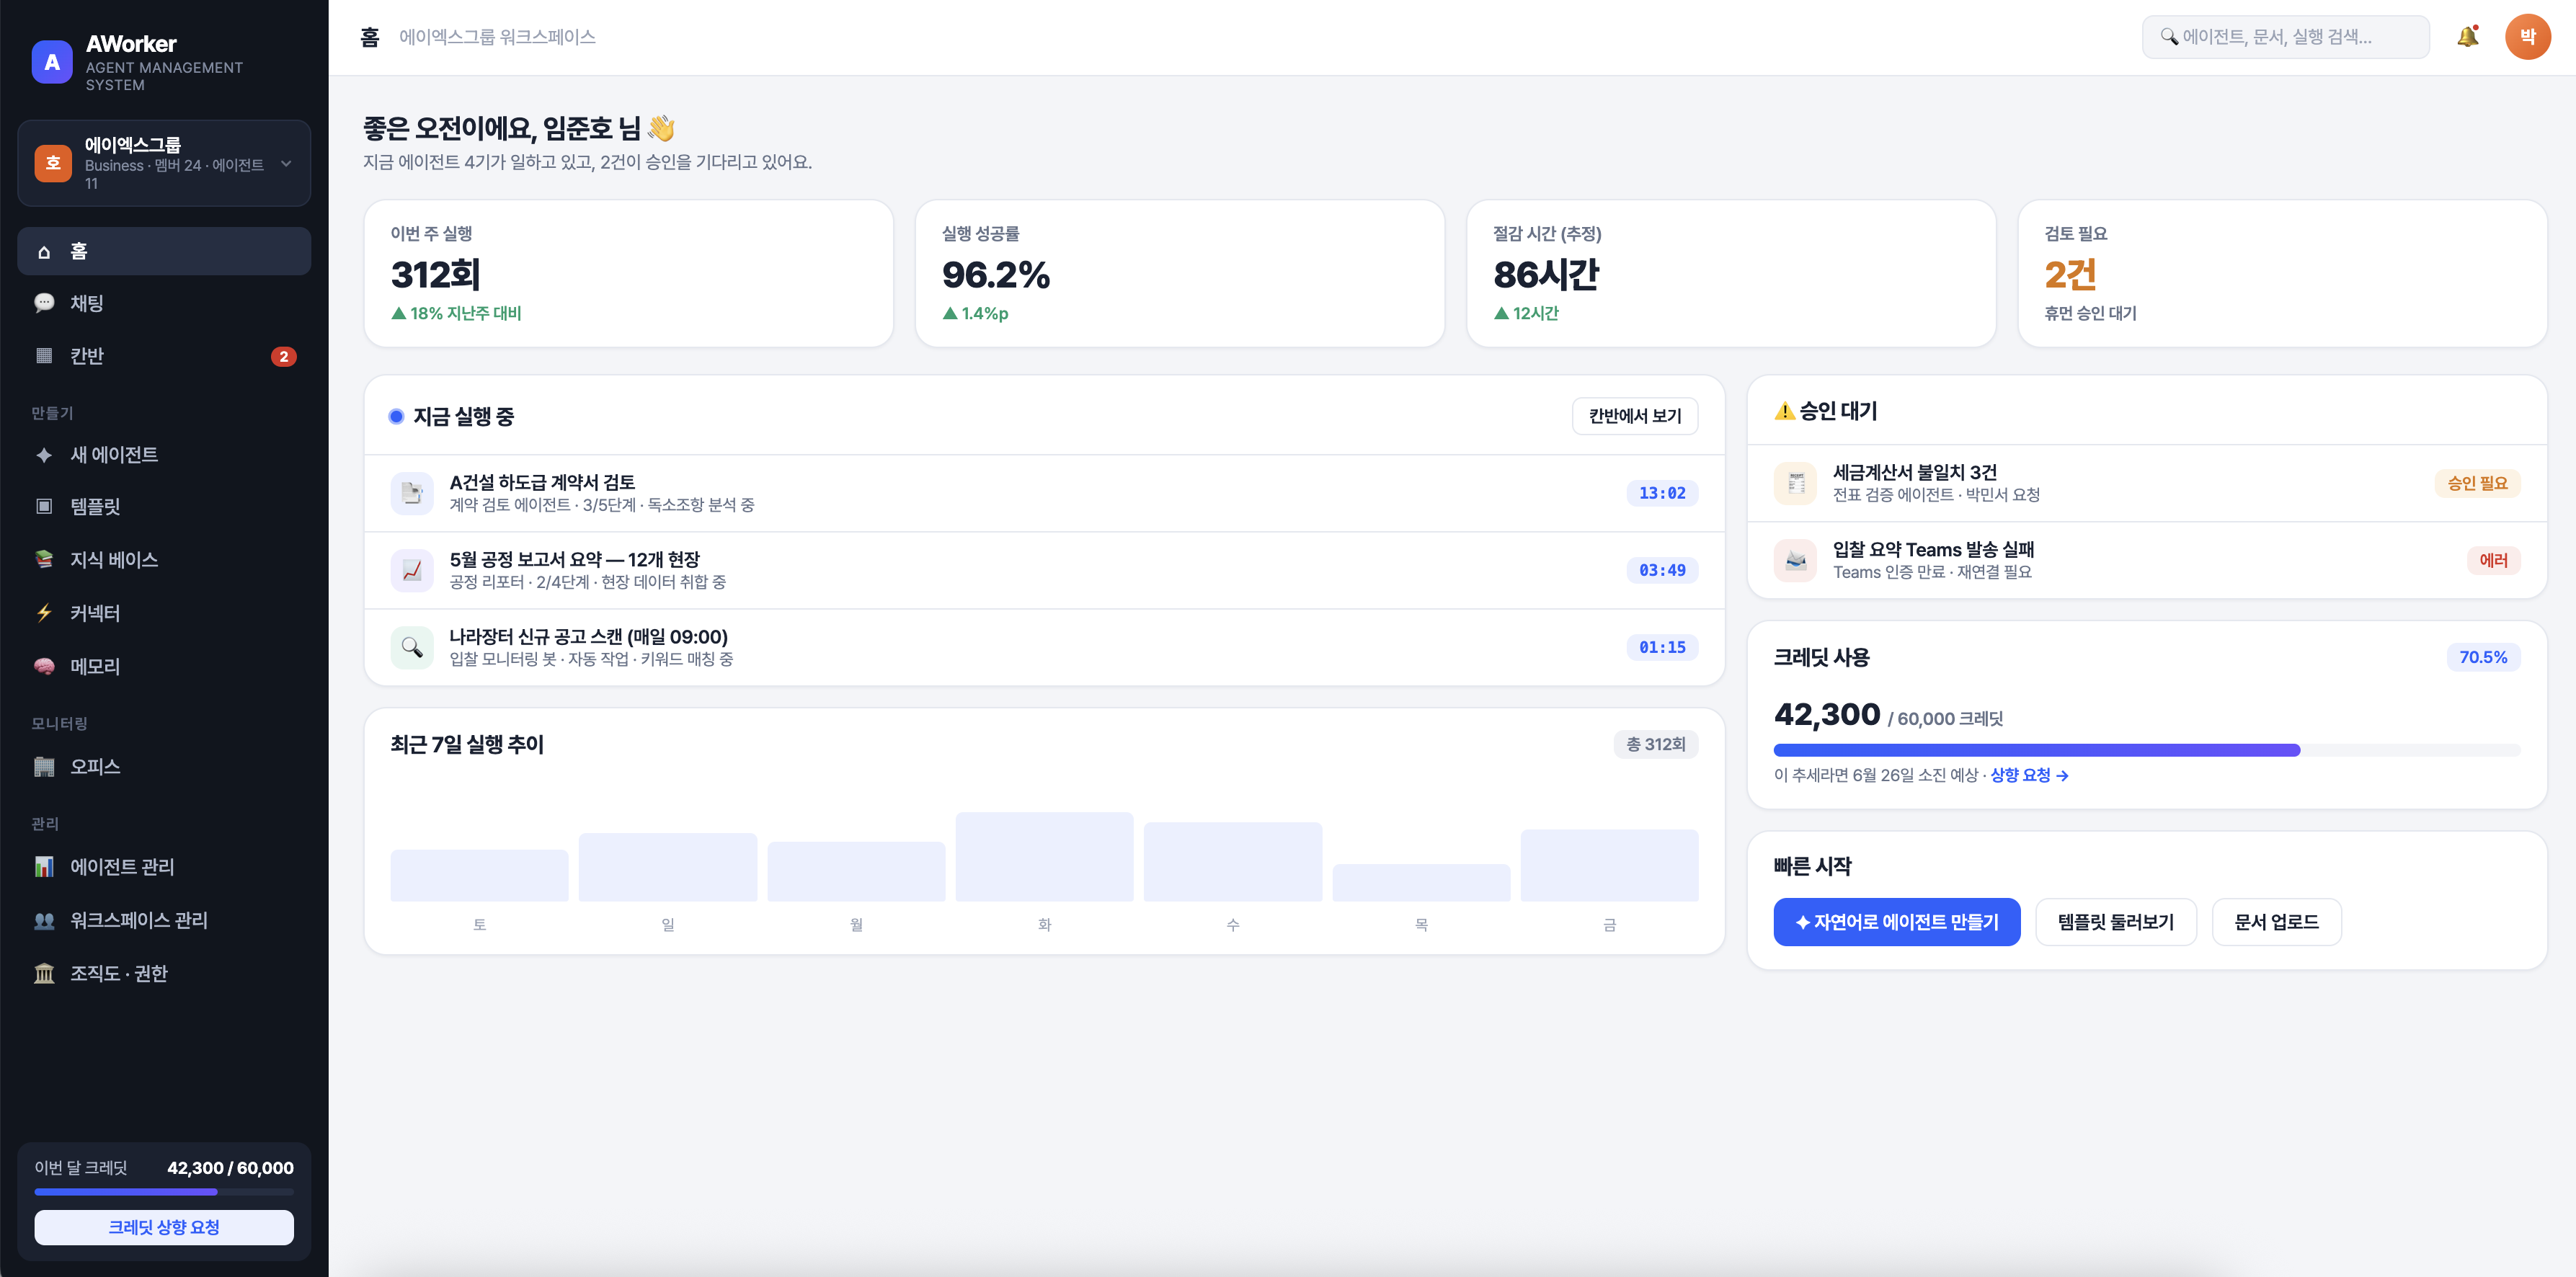Viewport: 2576px width, 1277px height.
Task: Open the 세금계산서 불일치 3건 item
Action: pyautogui.click(x=2146, y=483)
